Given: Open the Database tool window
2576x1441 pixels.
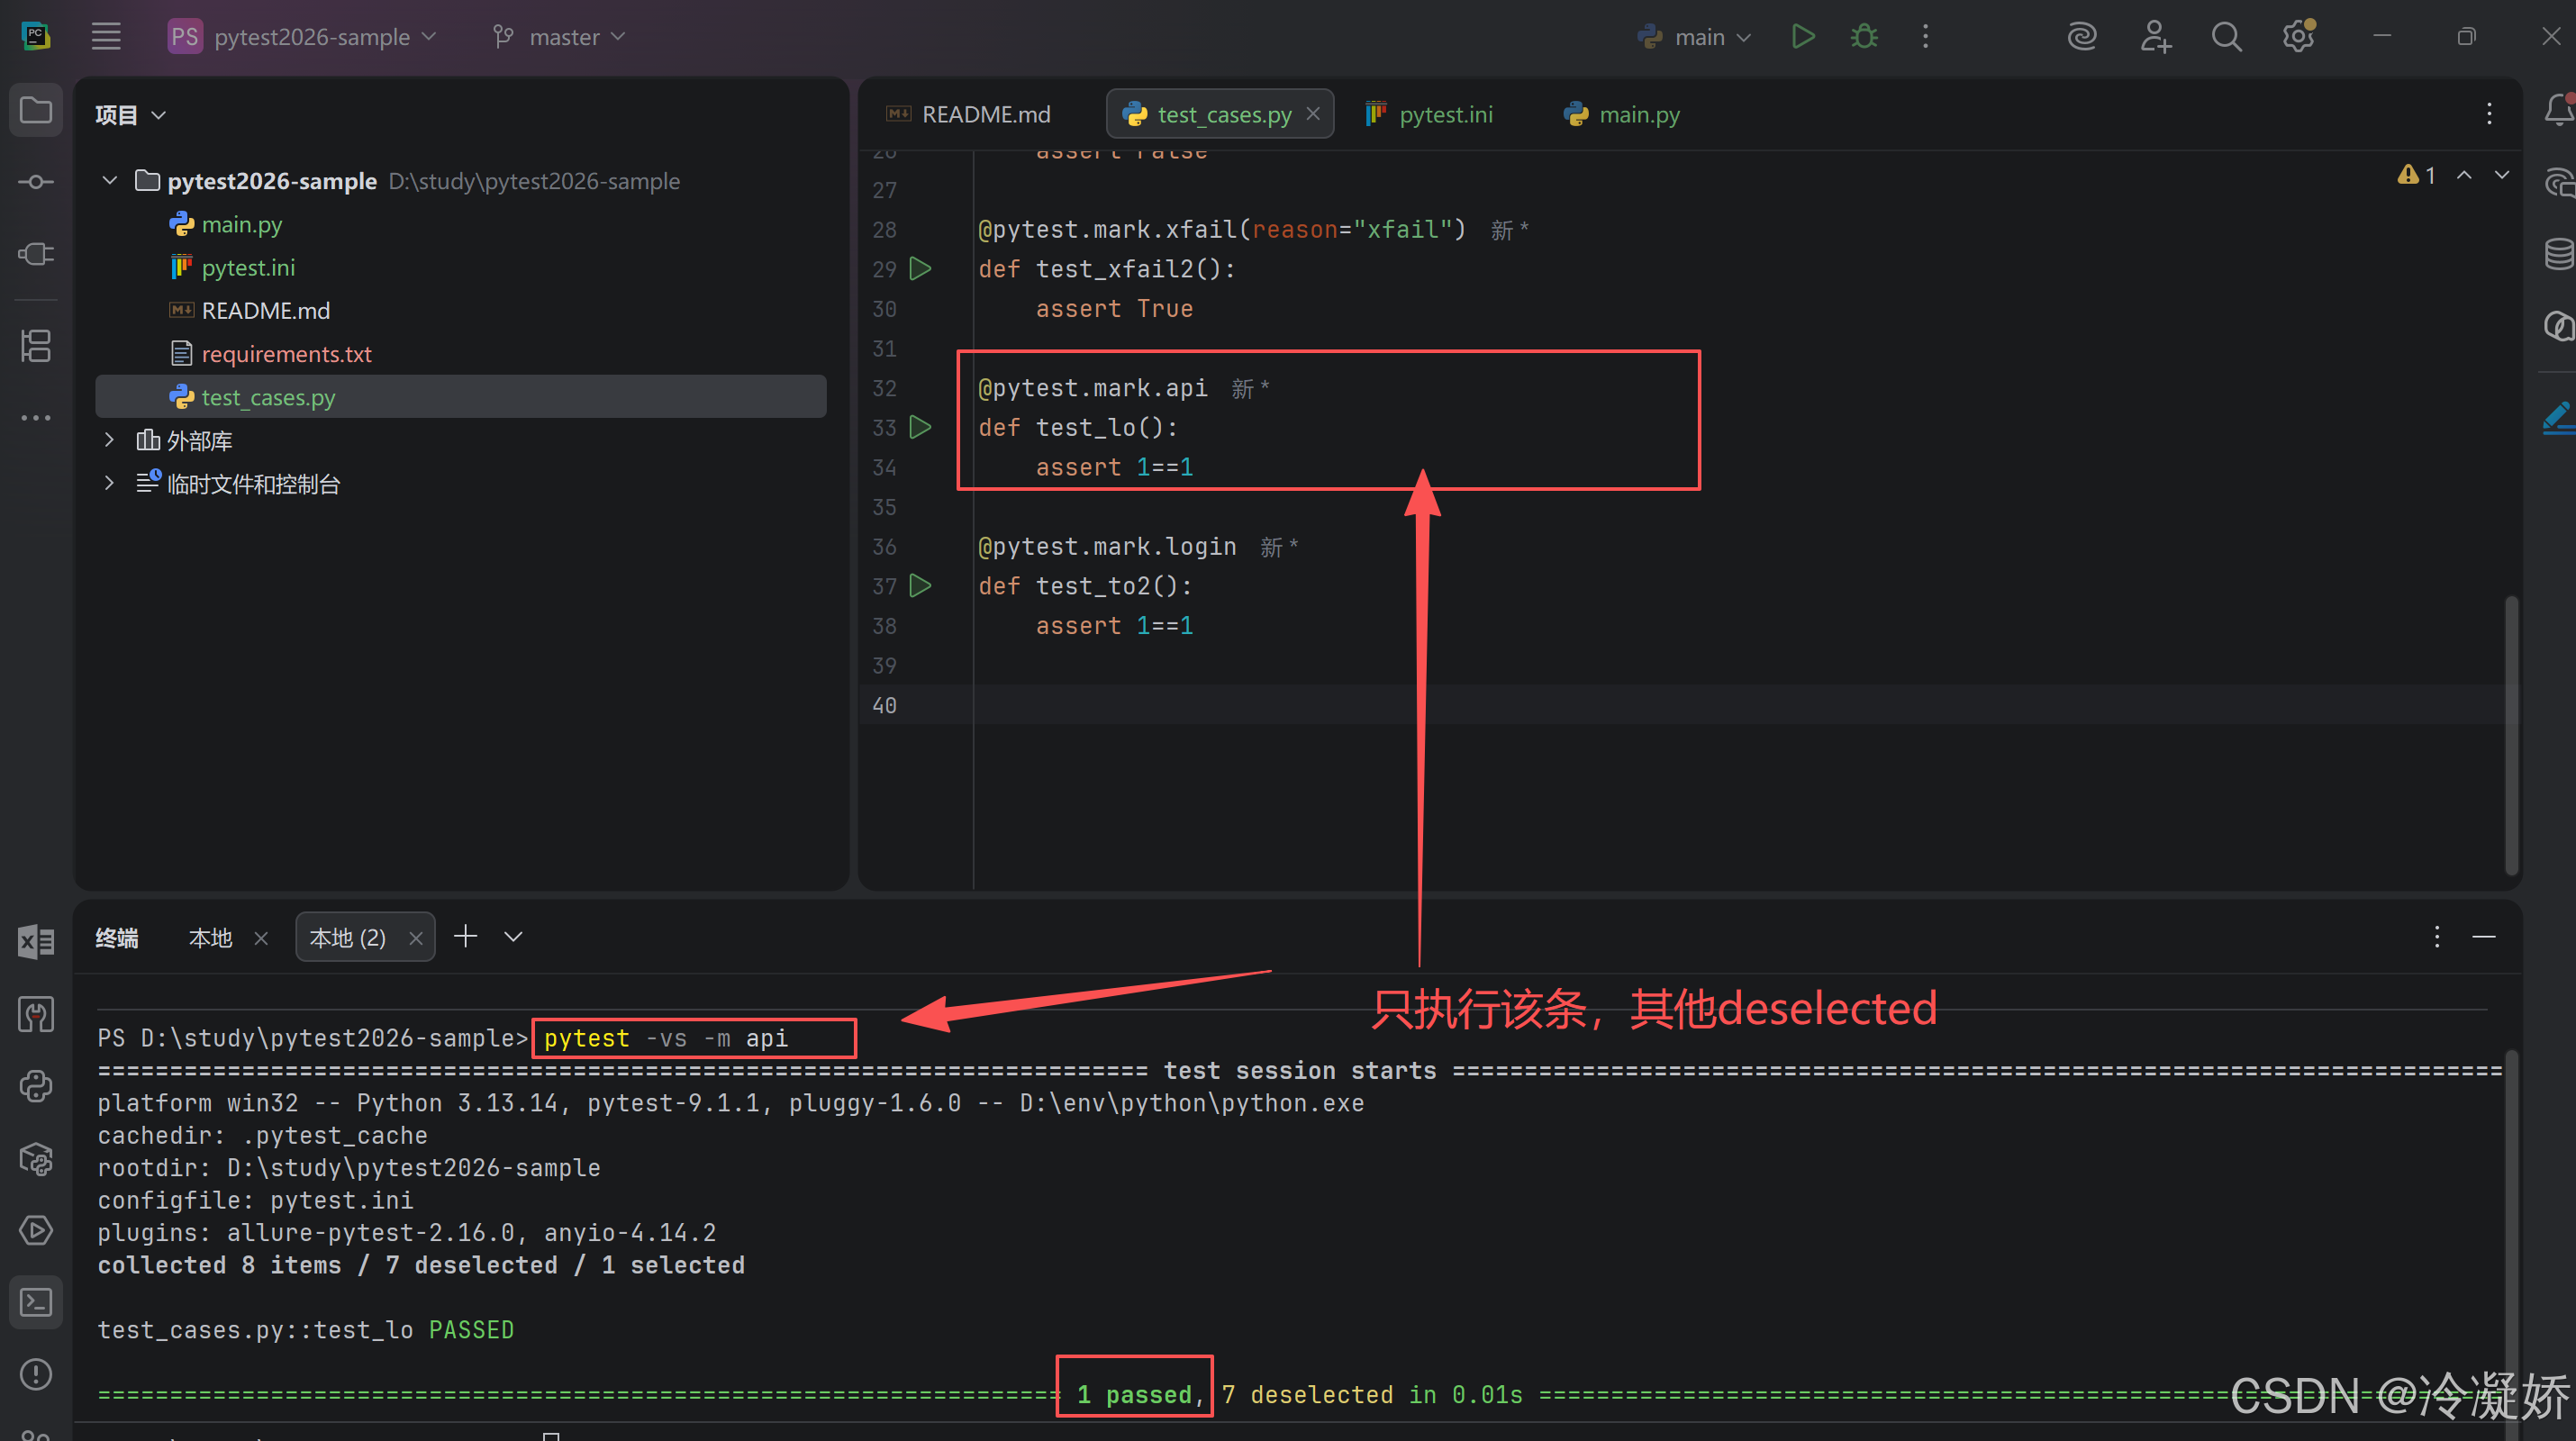Looking at the screenshot, I should [2558, 254].
